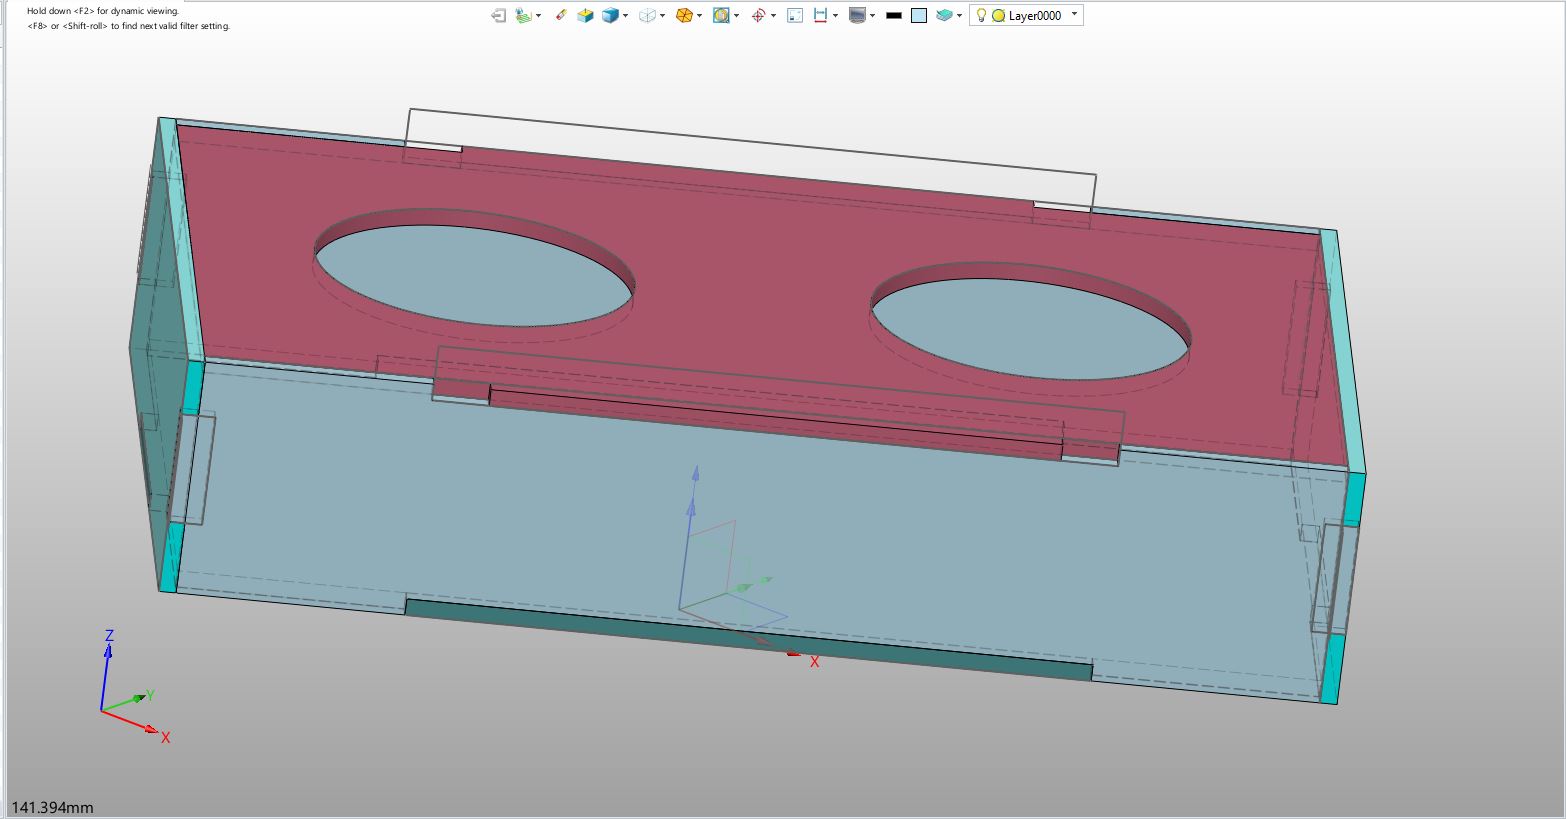Viewport: 1566px width, 819px height.
Task: Toggle the layer light bulb visibility
Action: [982, 15]
